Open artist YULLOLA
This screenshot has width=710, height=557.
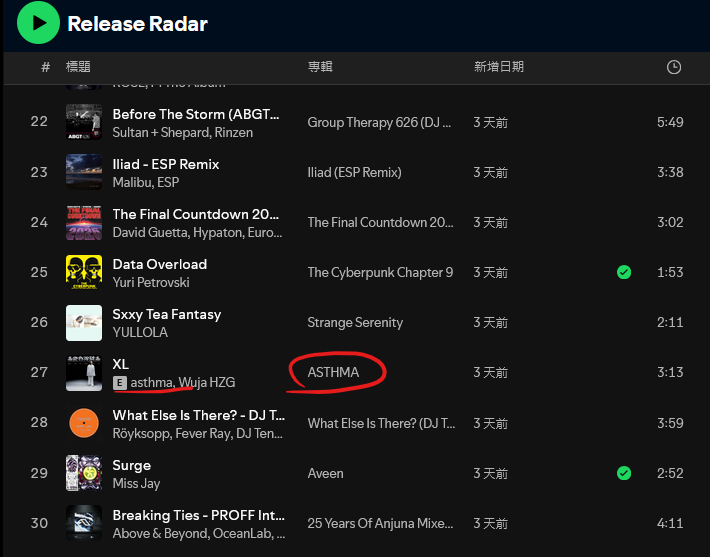(140, 332)
